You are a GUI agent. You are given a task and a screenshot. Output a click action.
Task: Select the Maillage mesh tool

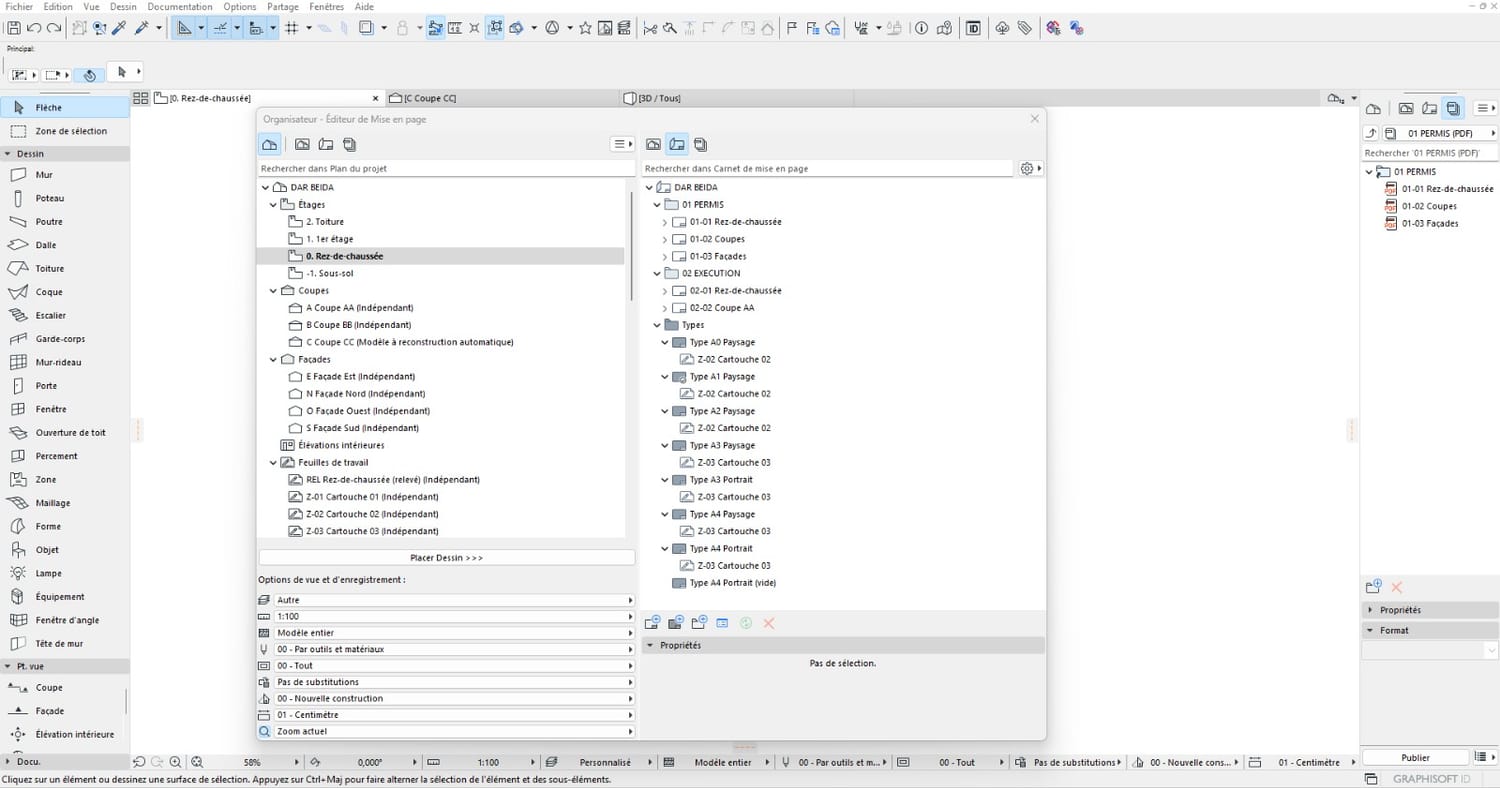[x=52, y=503]
